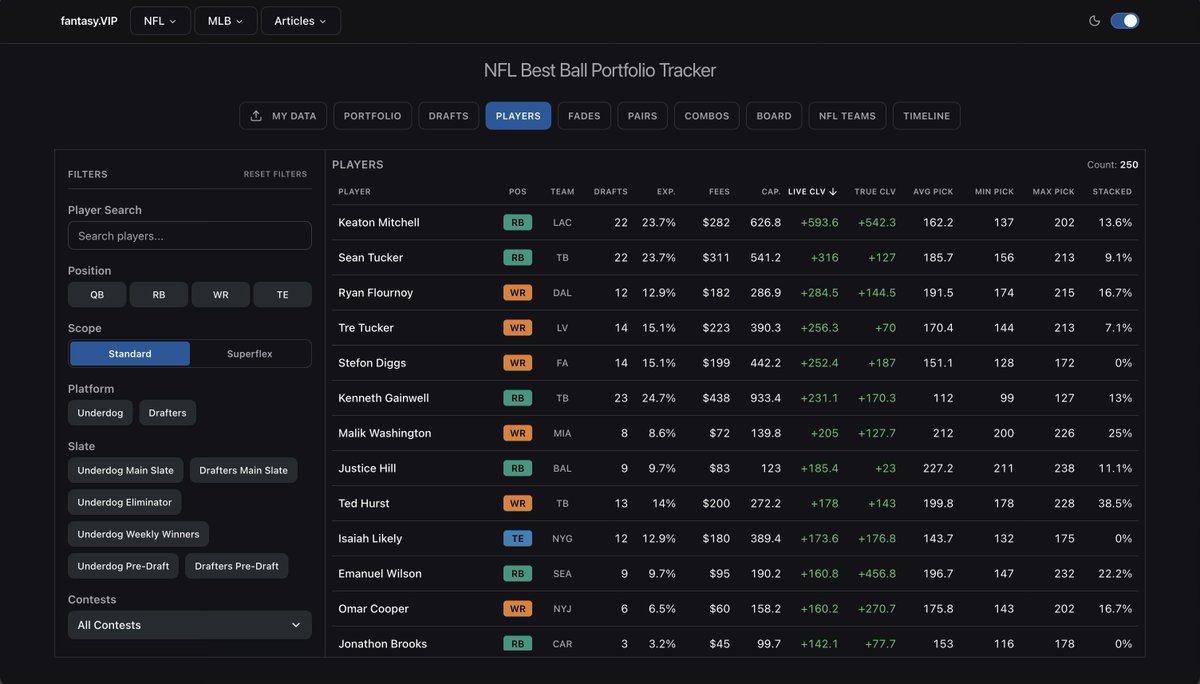This screenshot has width=1200, height=684.
Task: Sort by the Fees column header
Action: pyautogui.click(x=720, y=192)
